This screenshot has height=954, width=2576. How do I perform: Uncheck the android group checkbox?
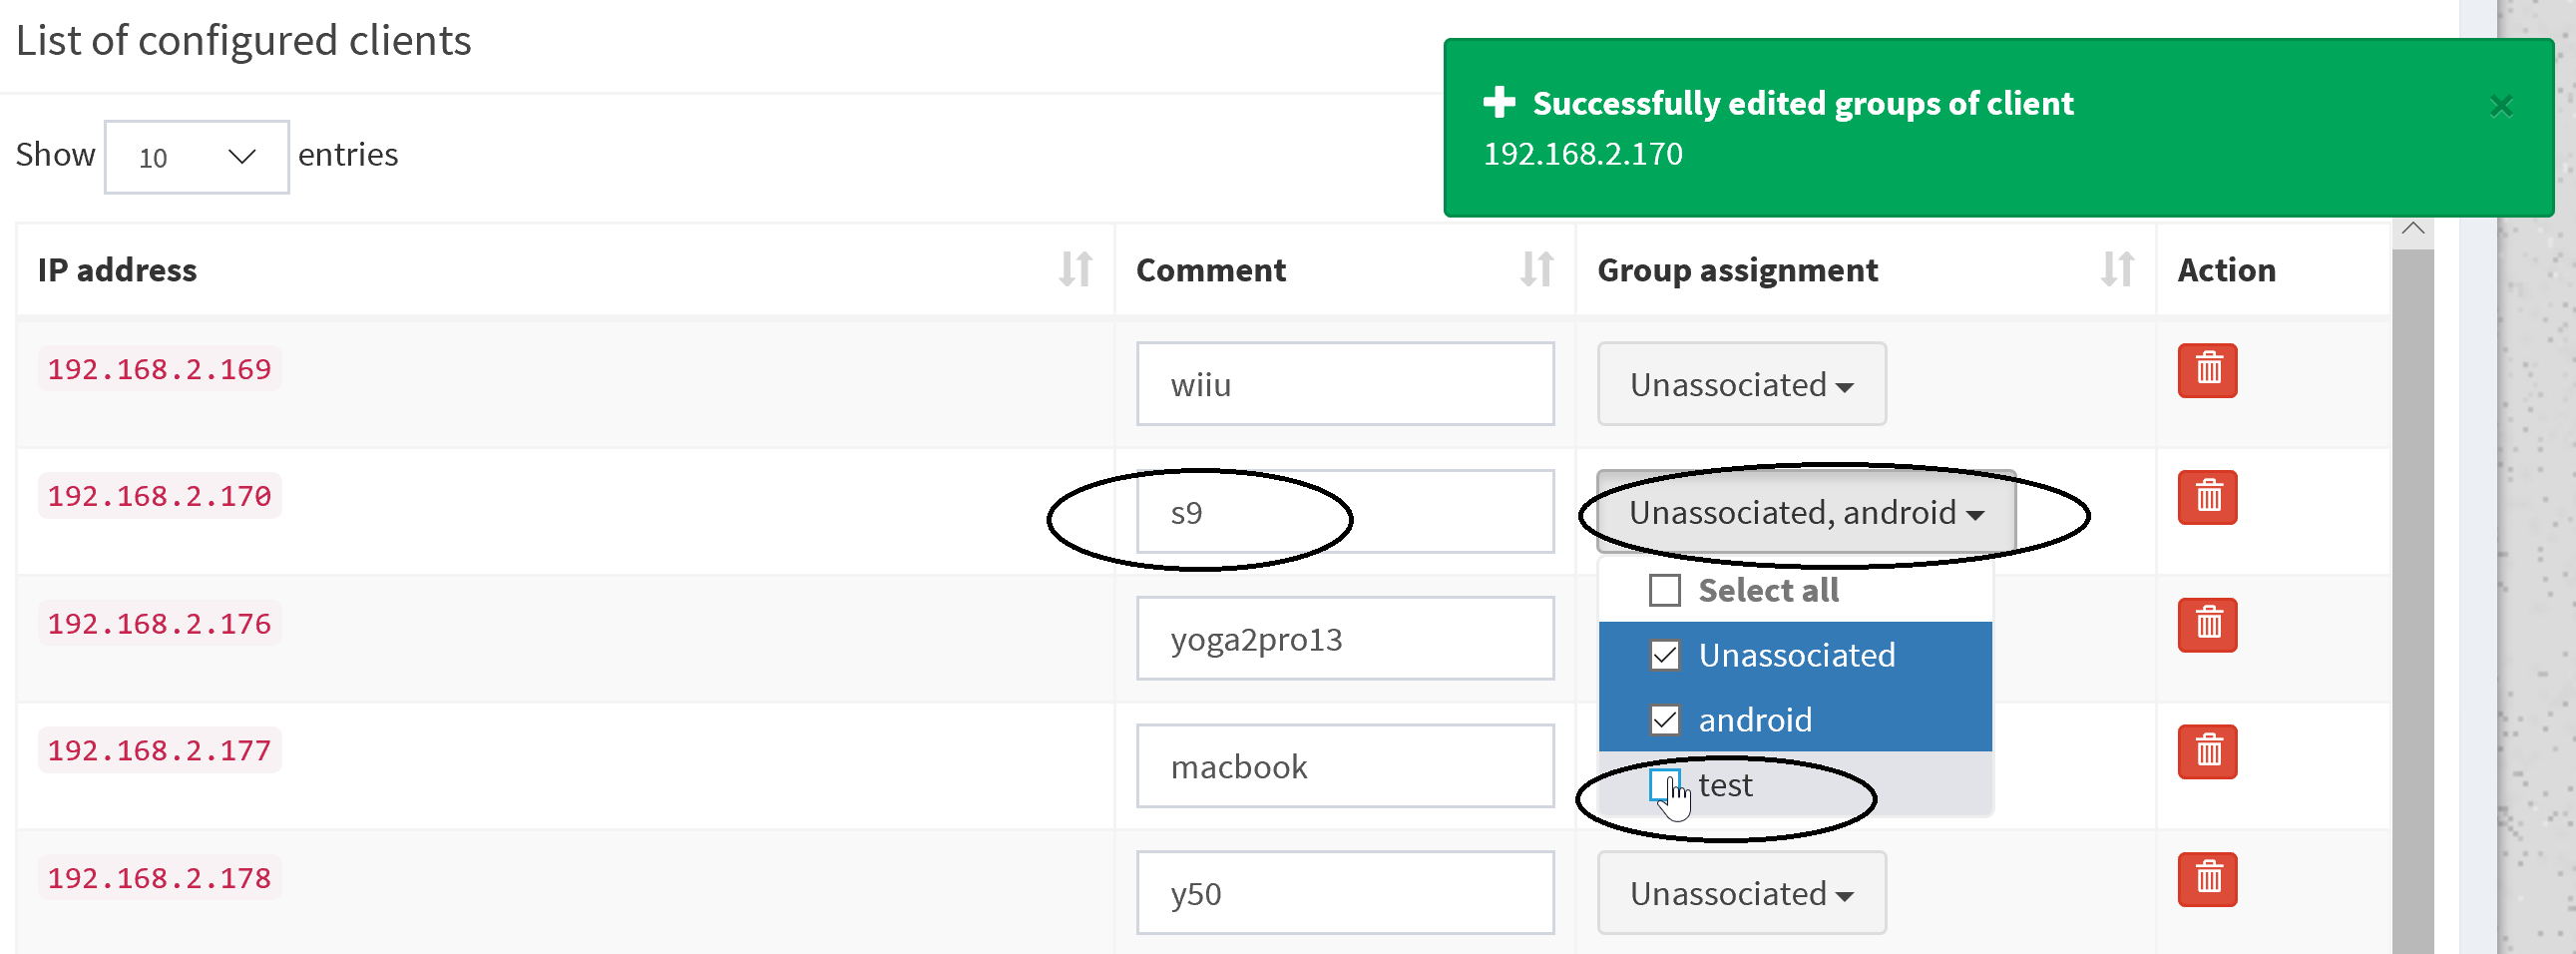point(1665,719)
